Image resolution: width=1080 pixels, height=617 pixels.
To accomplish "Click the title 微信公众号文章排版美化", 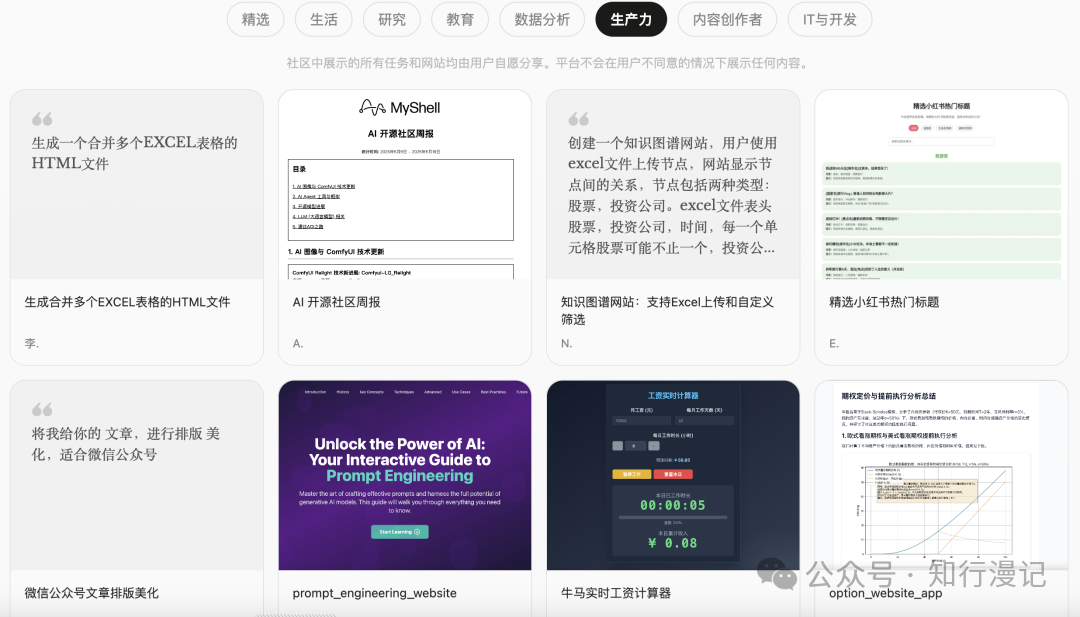I will (92, 593).
